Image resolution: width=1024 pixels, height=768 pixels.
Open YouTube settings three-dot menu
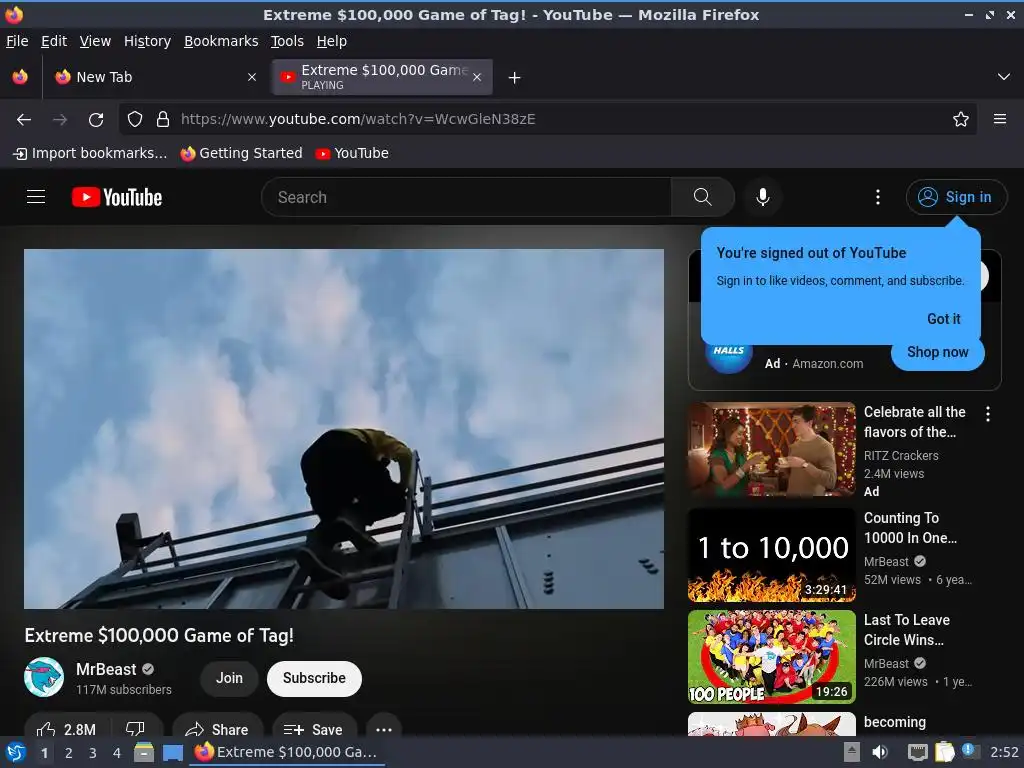[x=878, y=197]
